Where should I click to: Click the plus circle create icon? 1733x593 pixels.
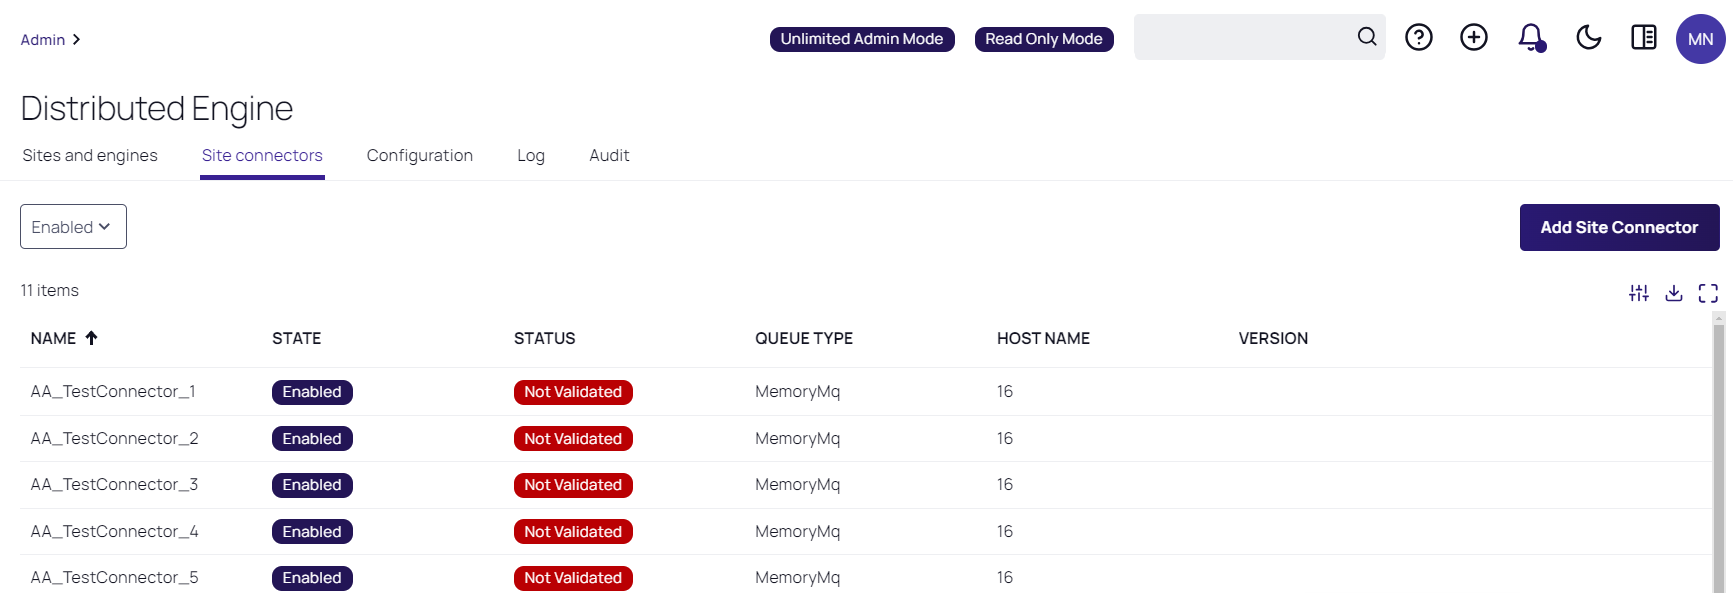point(1473,38)
